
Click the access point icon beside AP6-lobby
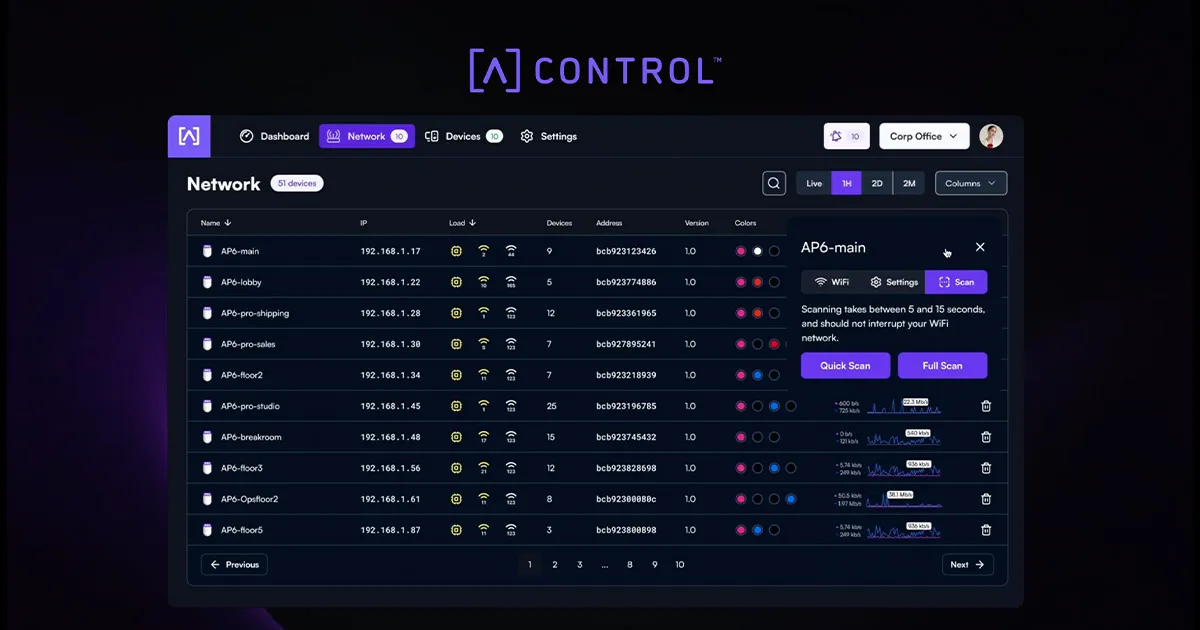tap(207, 282)
